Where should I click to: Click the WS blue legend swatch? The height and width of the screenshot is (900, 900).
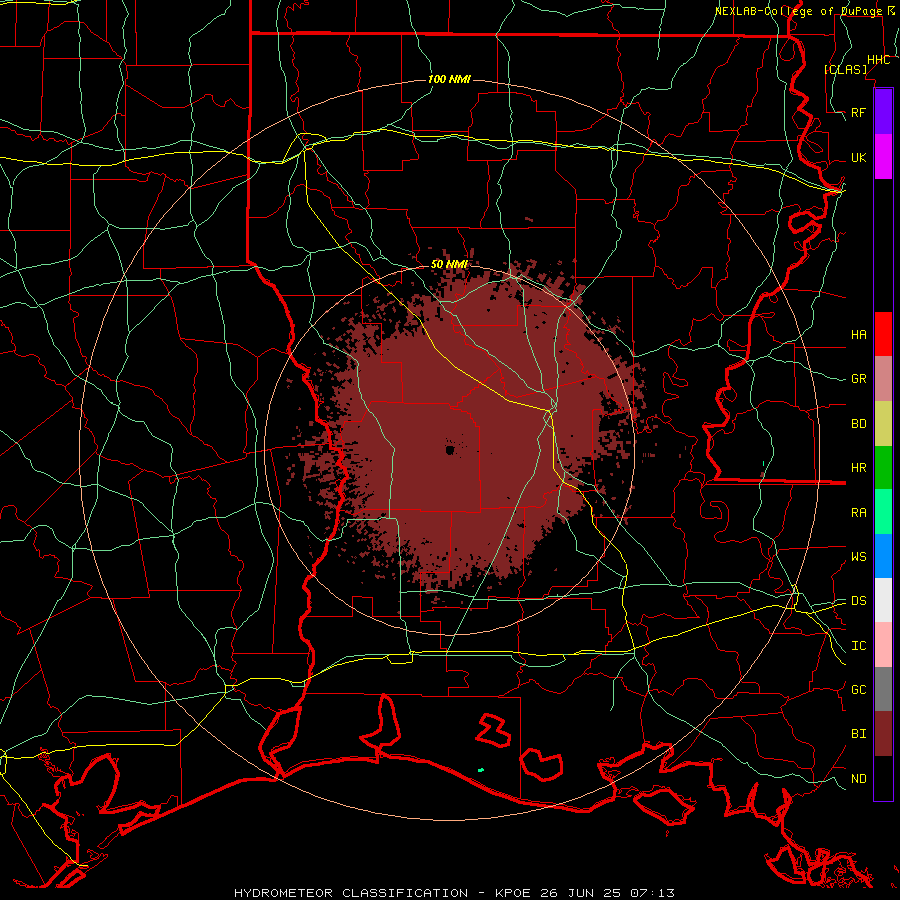883,556
